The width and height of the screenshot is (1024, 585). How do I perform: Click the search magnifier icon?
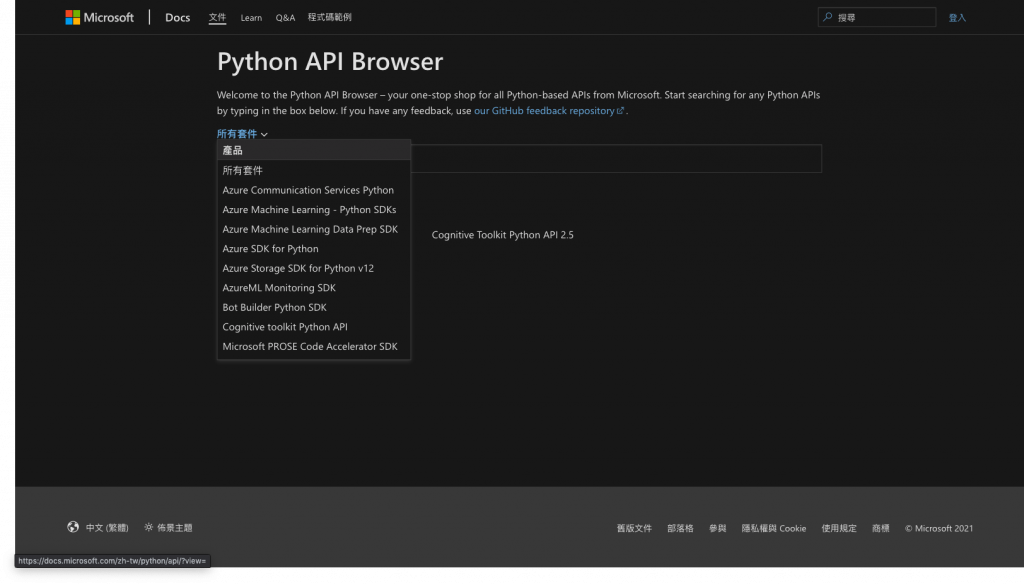(x=827, y=17)
